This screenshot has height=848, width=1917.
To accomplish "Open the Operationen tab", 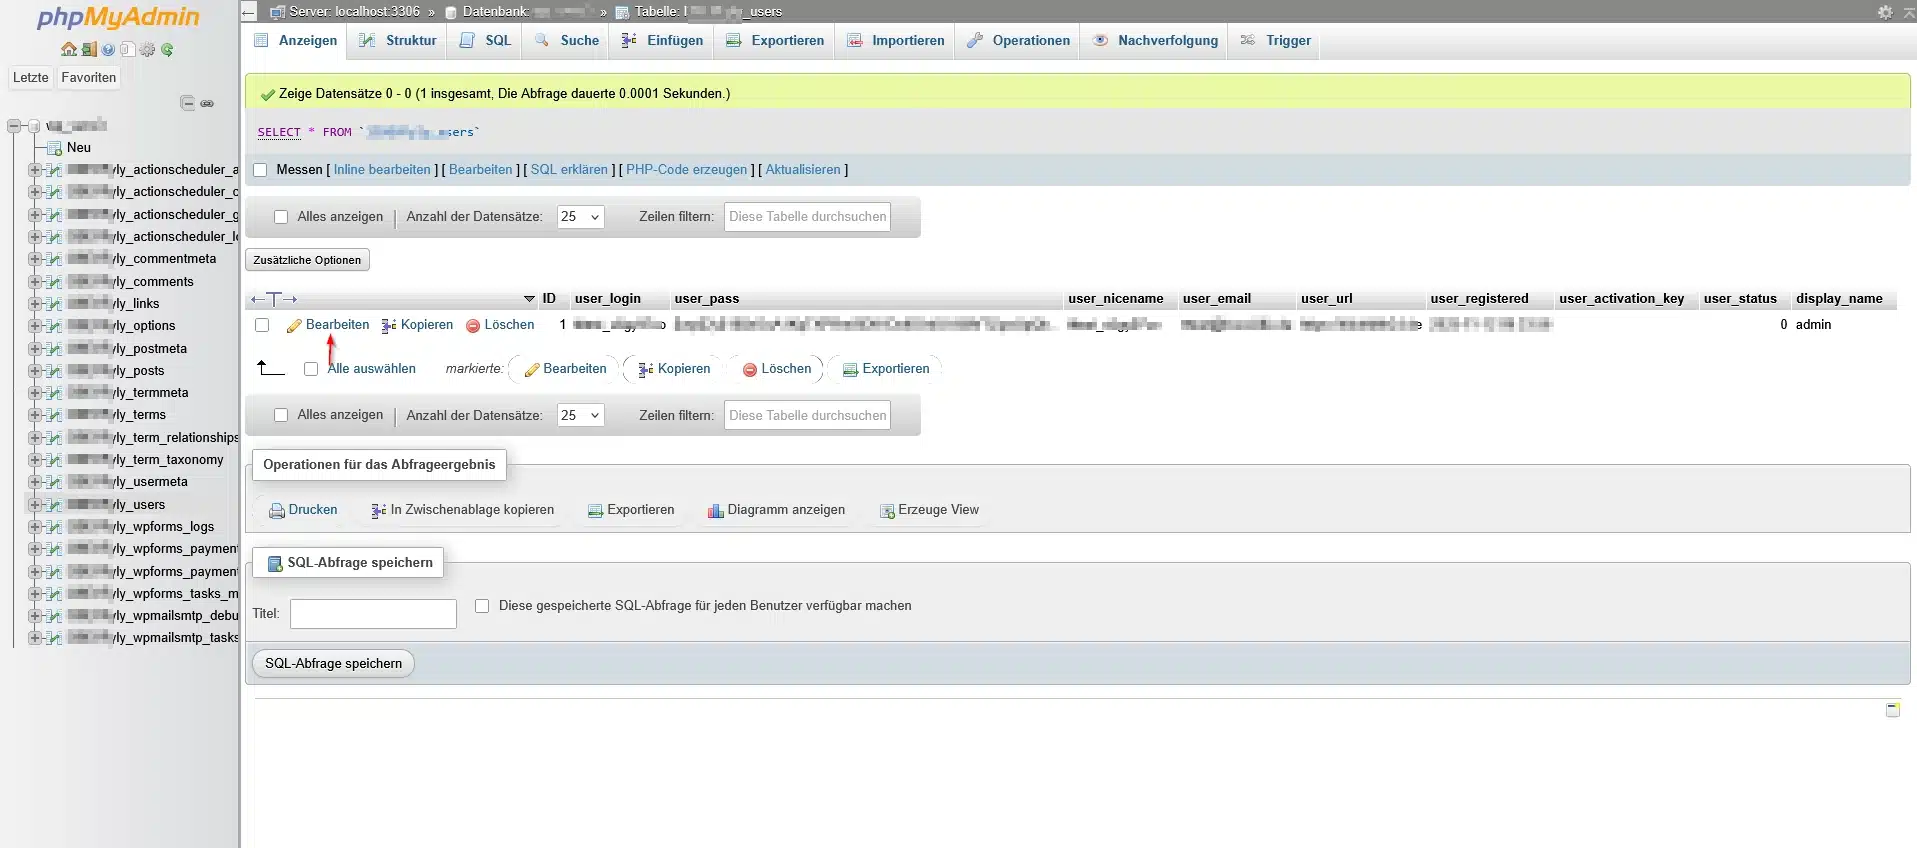I will tap(1019, 41).
